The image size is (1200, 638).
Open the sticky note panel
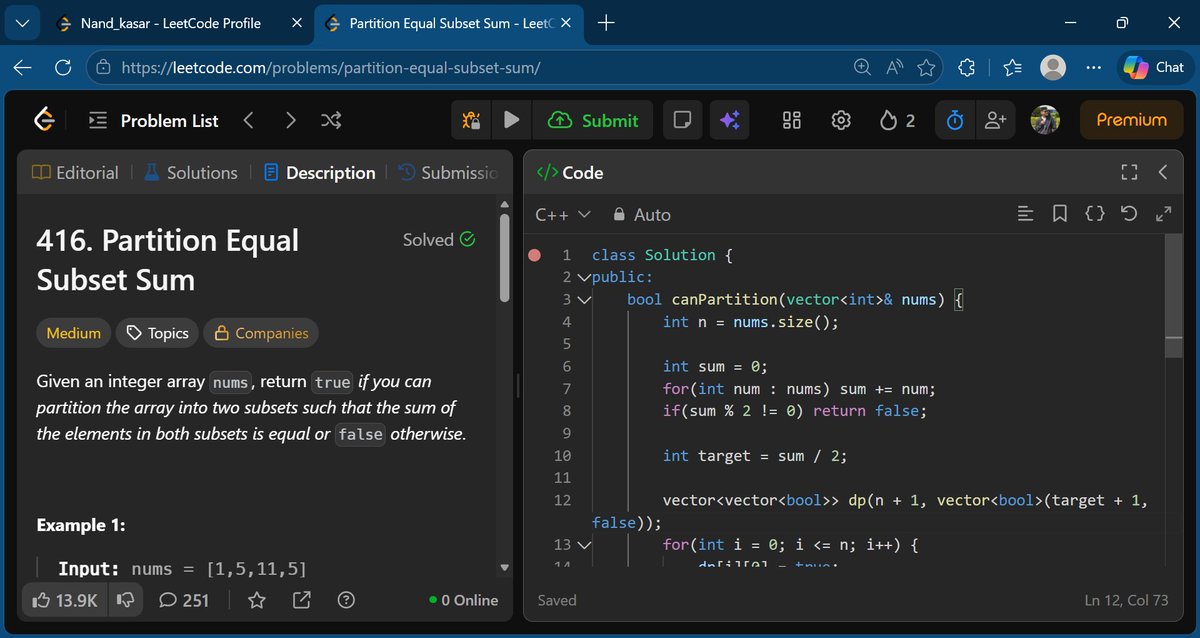coord(682,119)
